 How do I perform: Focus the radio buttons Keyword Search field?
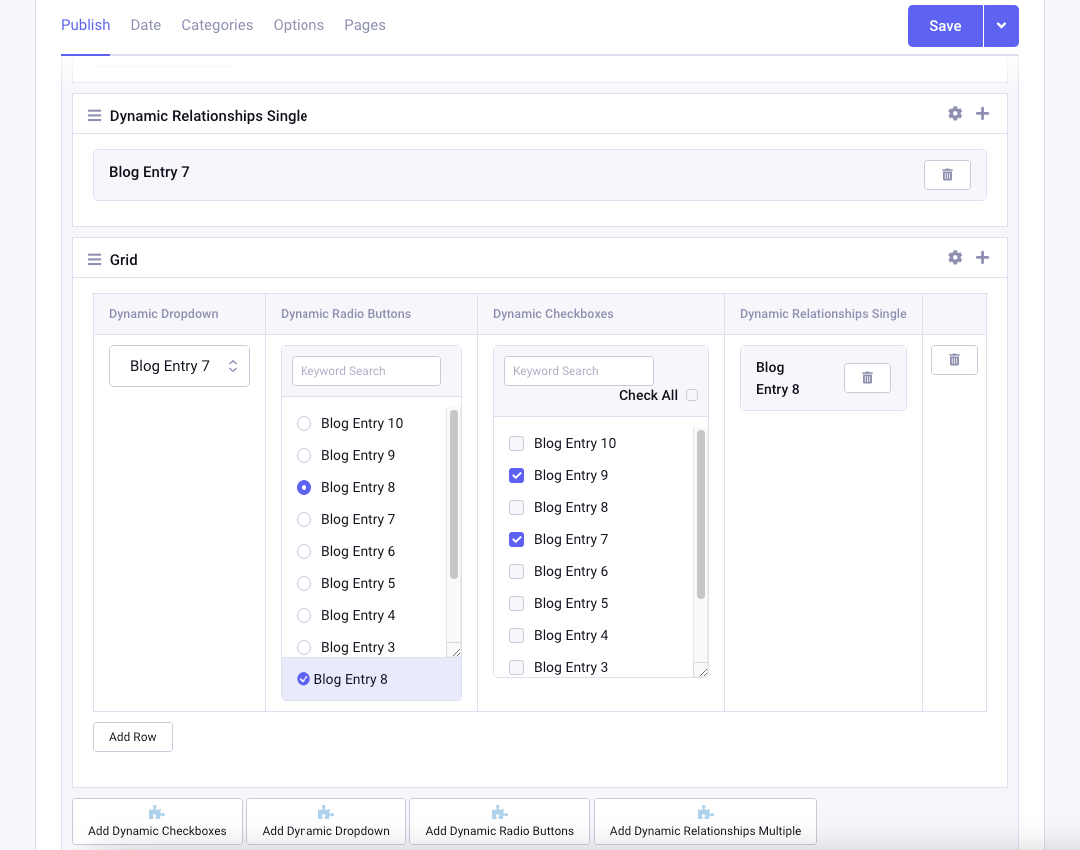pyautogui.click(x=366, y=371)
